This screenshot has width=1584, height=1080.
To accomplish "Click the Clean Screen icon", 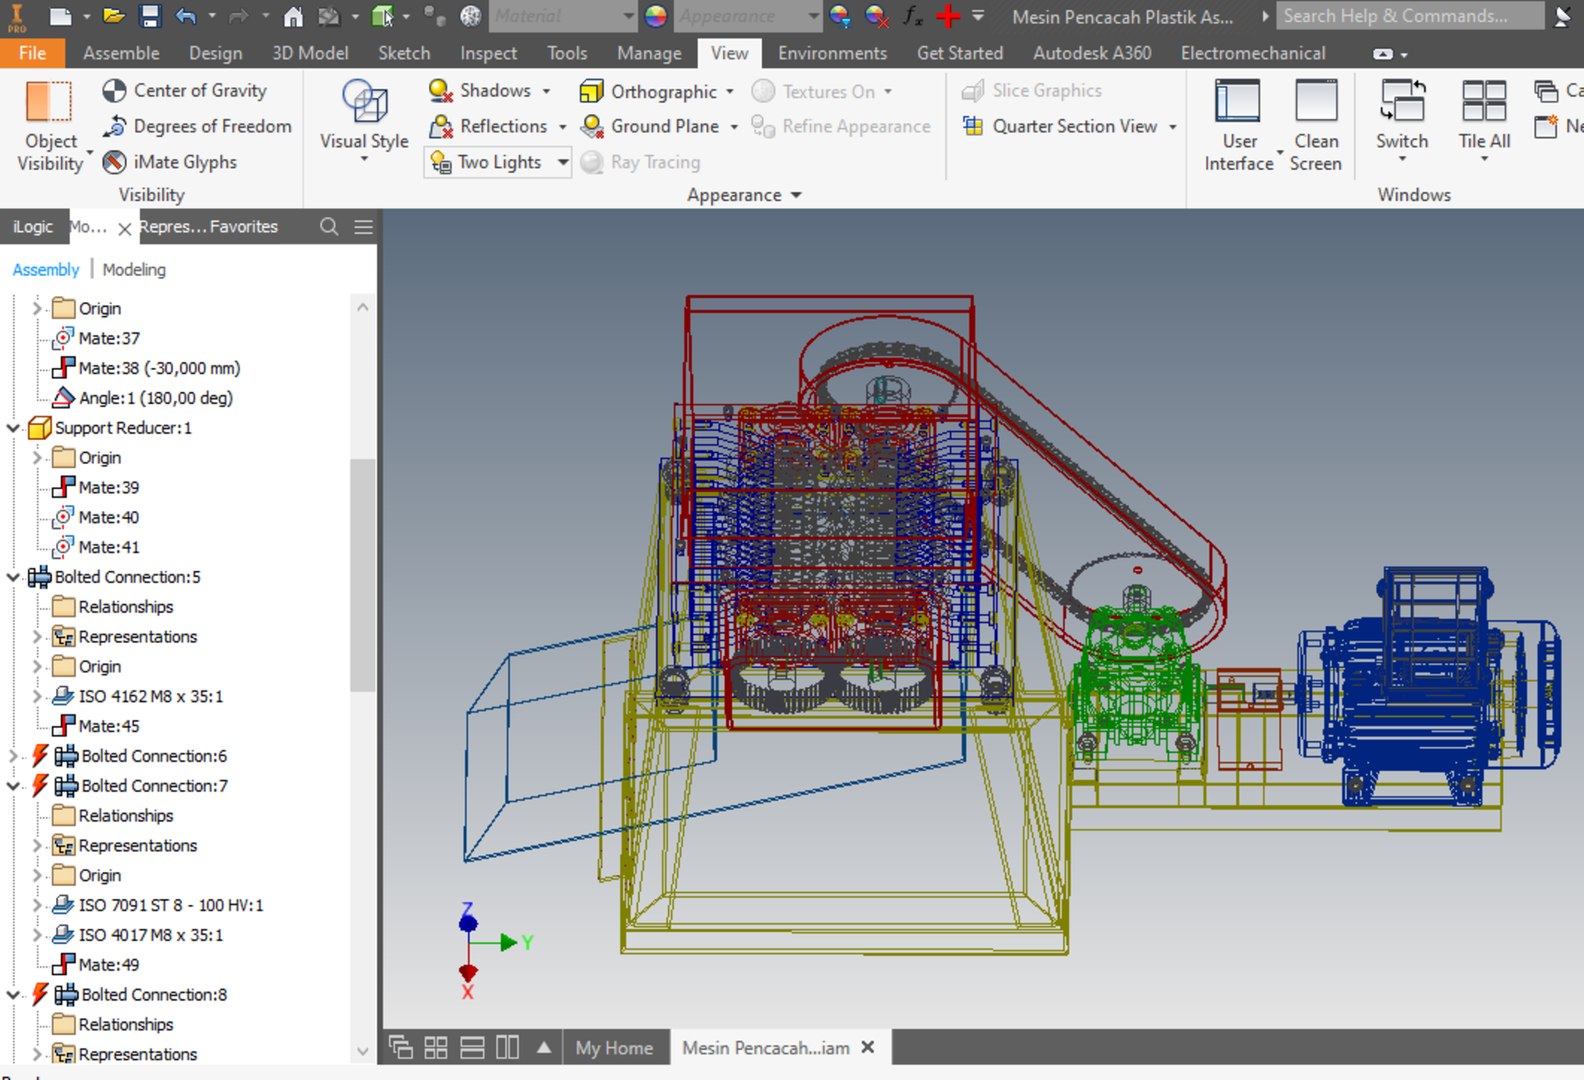I will pyautogui.click(x=1315, y=101).
